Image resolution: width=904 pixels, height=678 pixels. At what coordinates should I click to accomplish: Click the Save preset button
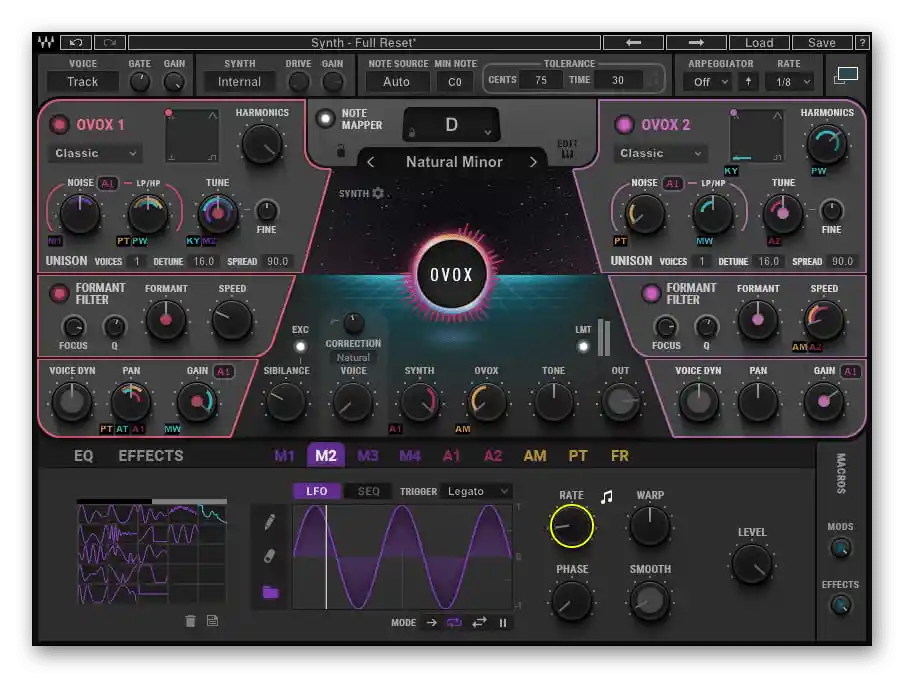(822, 43)
